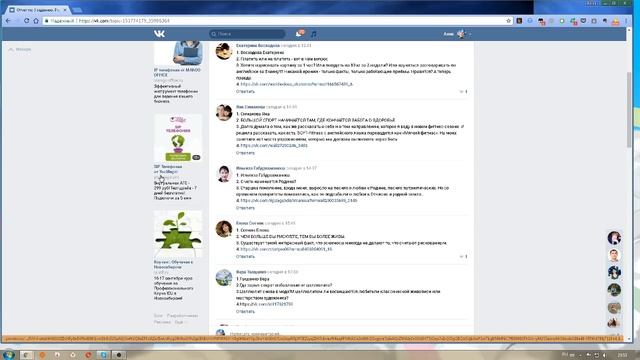Open green puzzle plant ad image
Image resolution: width=640 pixels, height=360 pixels.
click(178, 234)
